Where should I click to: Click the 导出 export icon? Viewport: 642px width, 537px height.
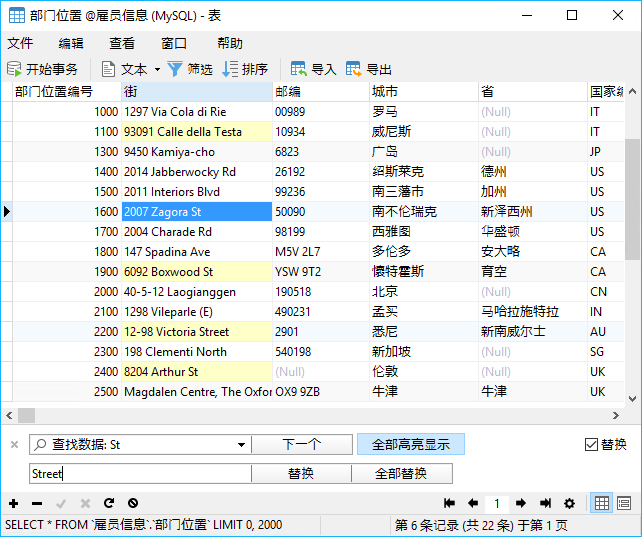tap(353, 69)
